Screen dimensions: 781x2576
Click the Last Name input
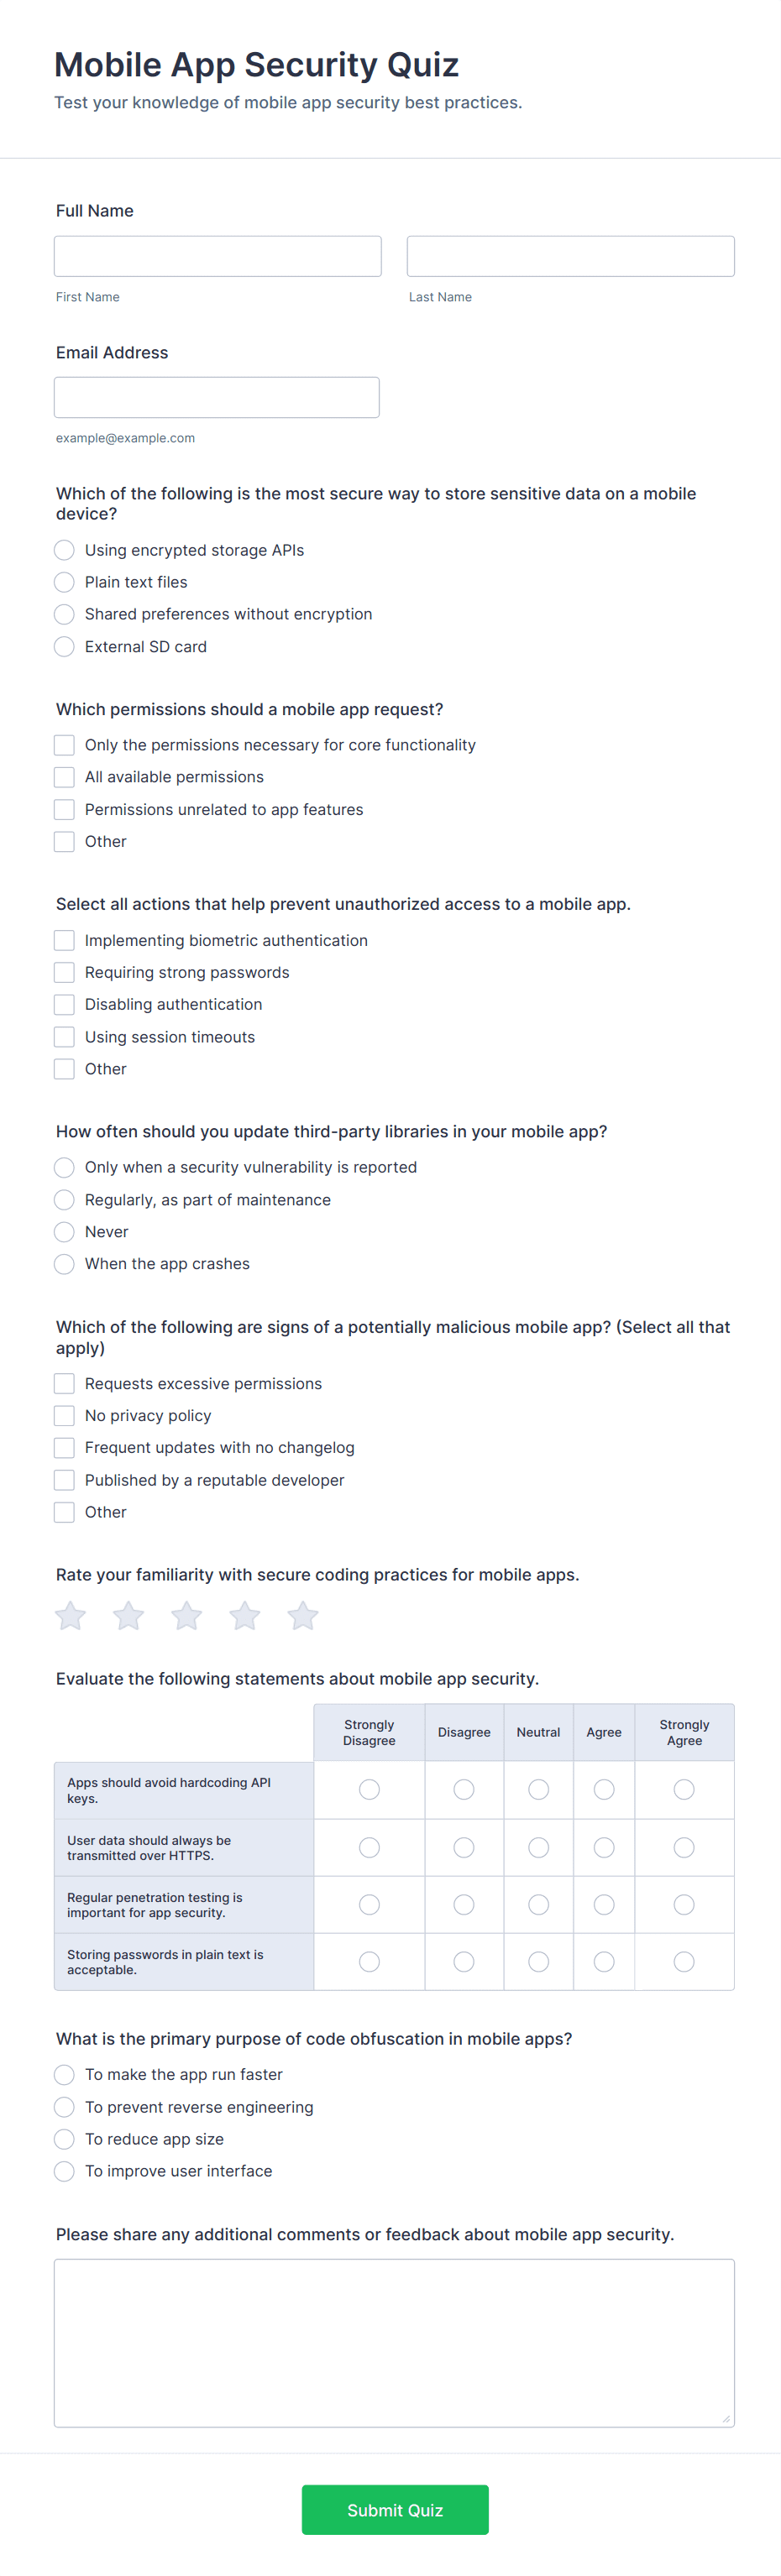pyautogui.click(x=570, y=256)
